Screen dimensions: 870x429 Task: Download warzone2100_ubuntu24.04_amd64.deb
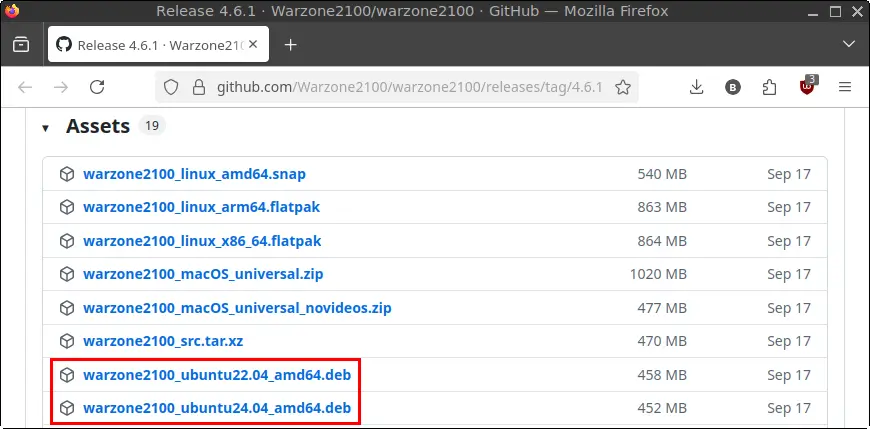216,408
